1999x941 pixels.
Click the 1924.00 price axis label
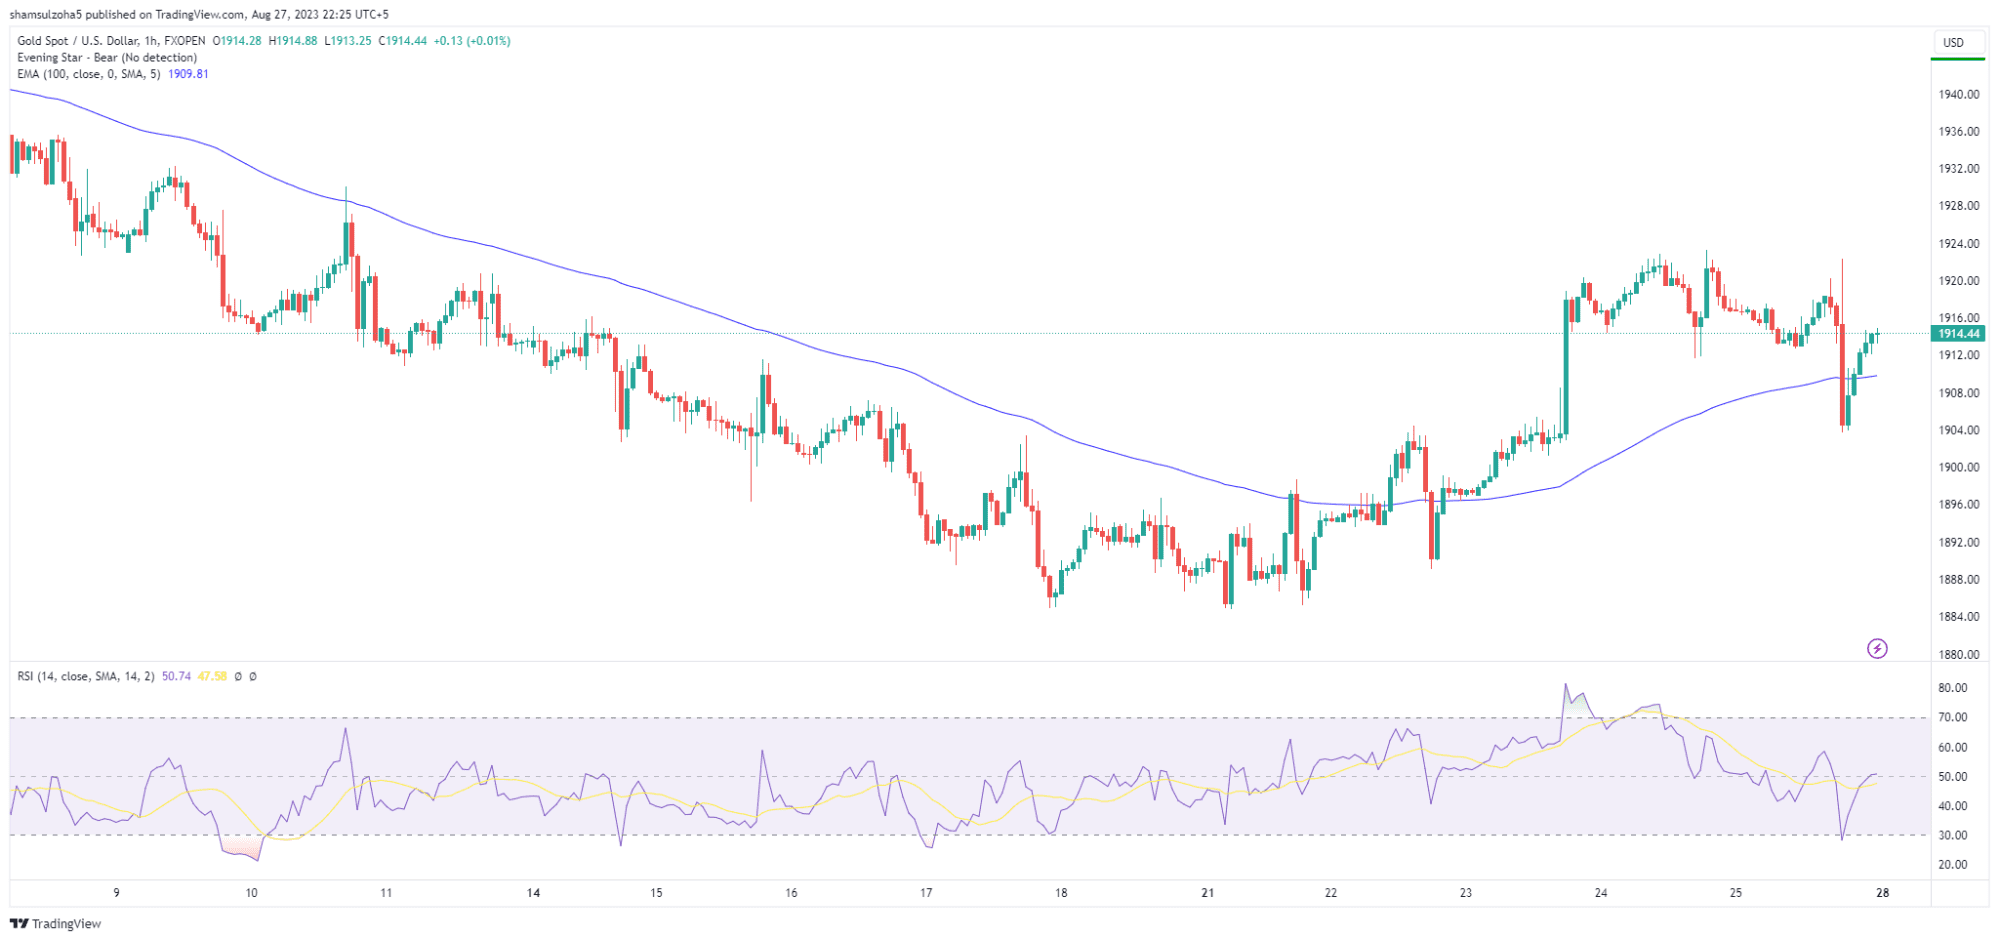1959,244
